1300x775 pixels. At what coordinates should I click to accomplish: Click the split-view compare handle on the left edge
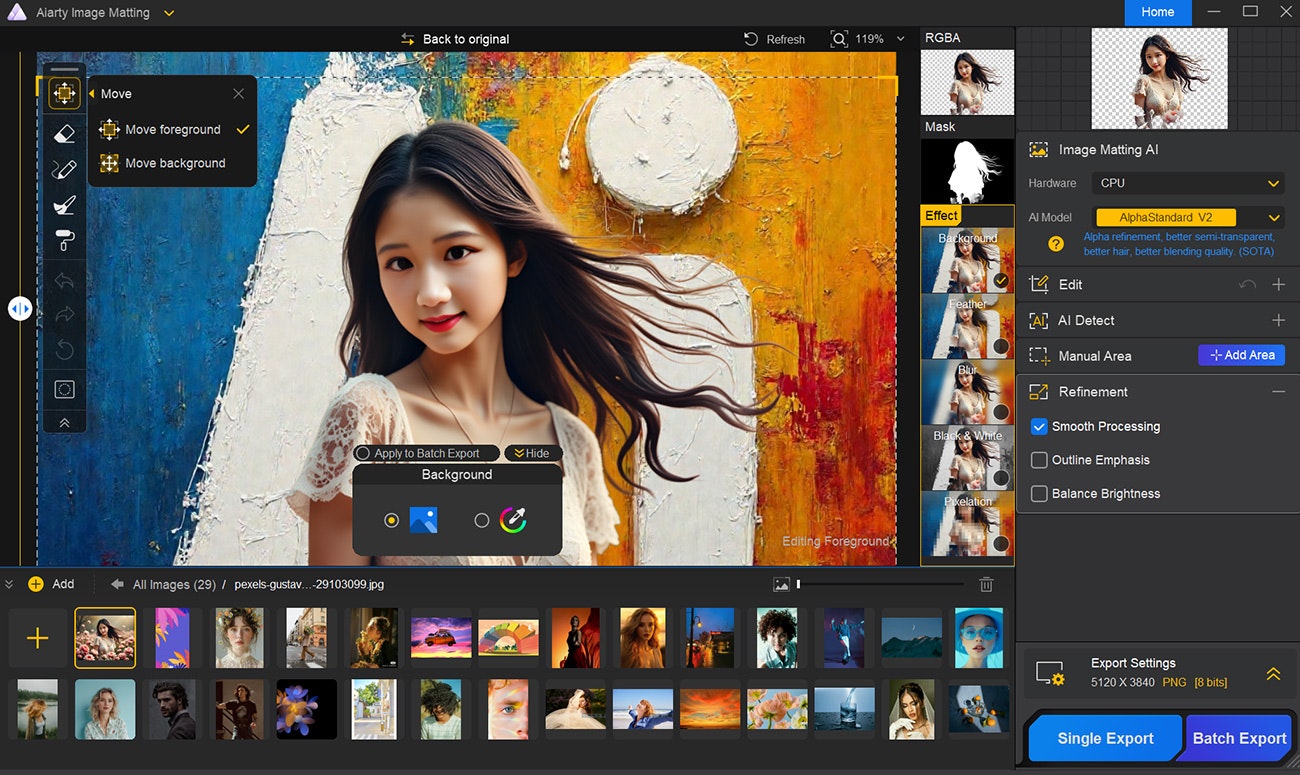(20, 308)
